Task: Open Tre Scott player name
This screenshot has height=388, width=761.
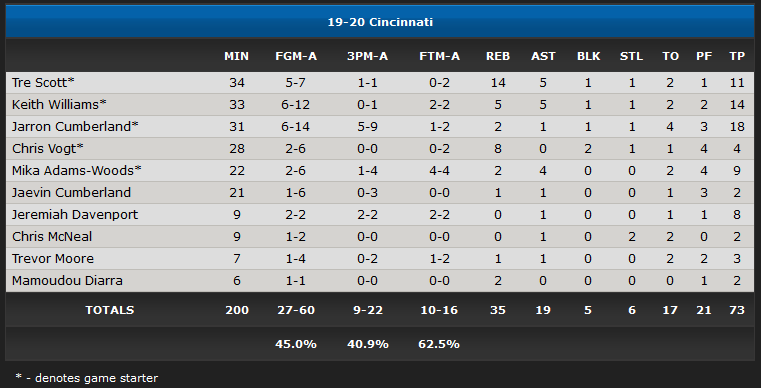Action: click(43, 83)
